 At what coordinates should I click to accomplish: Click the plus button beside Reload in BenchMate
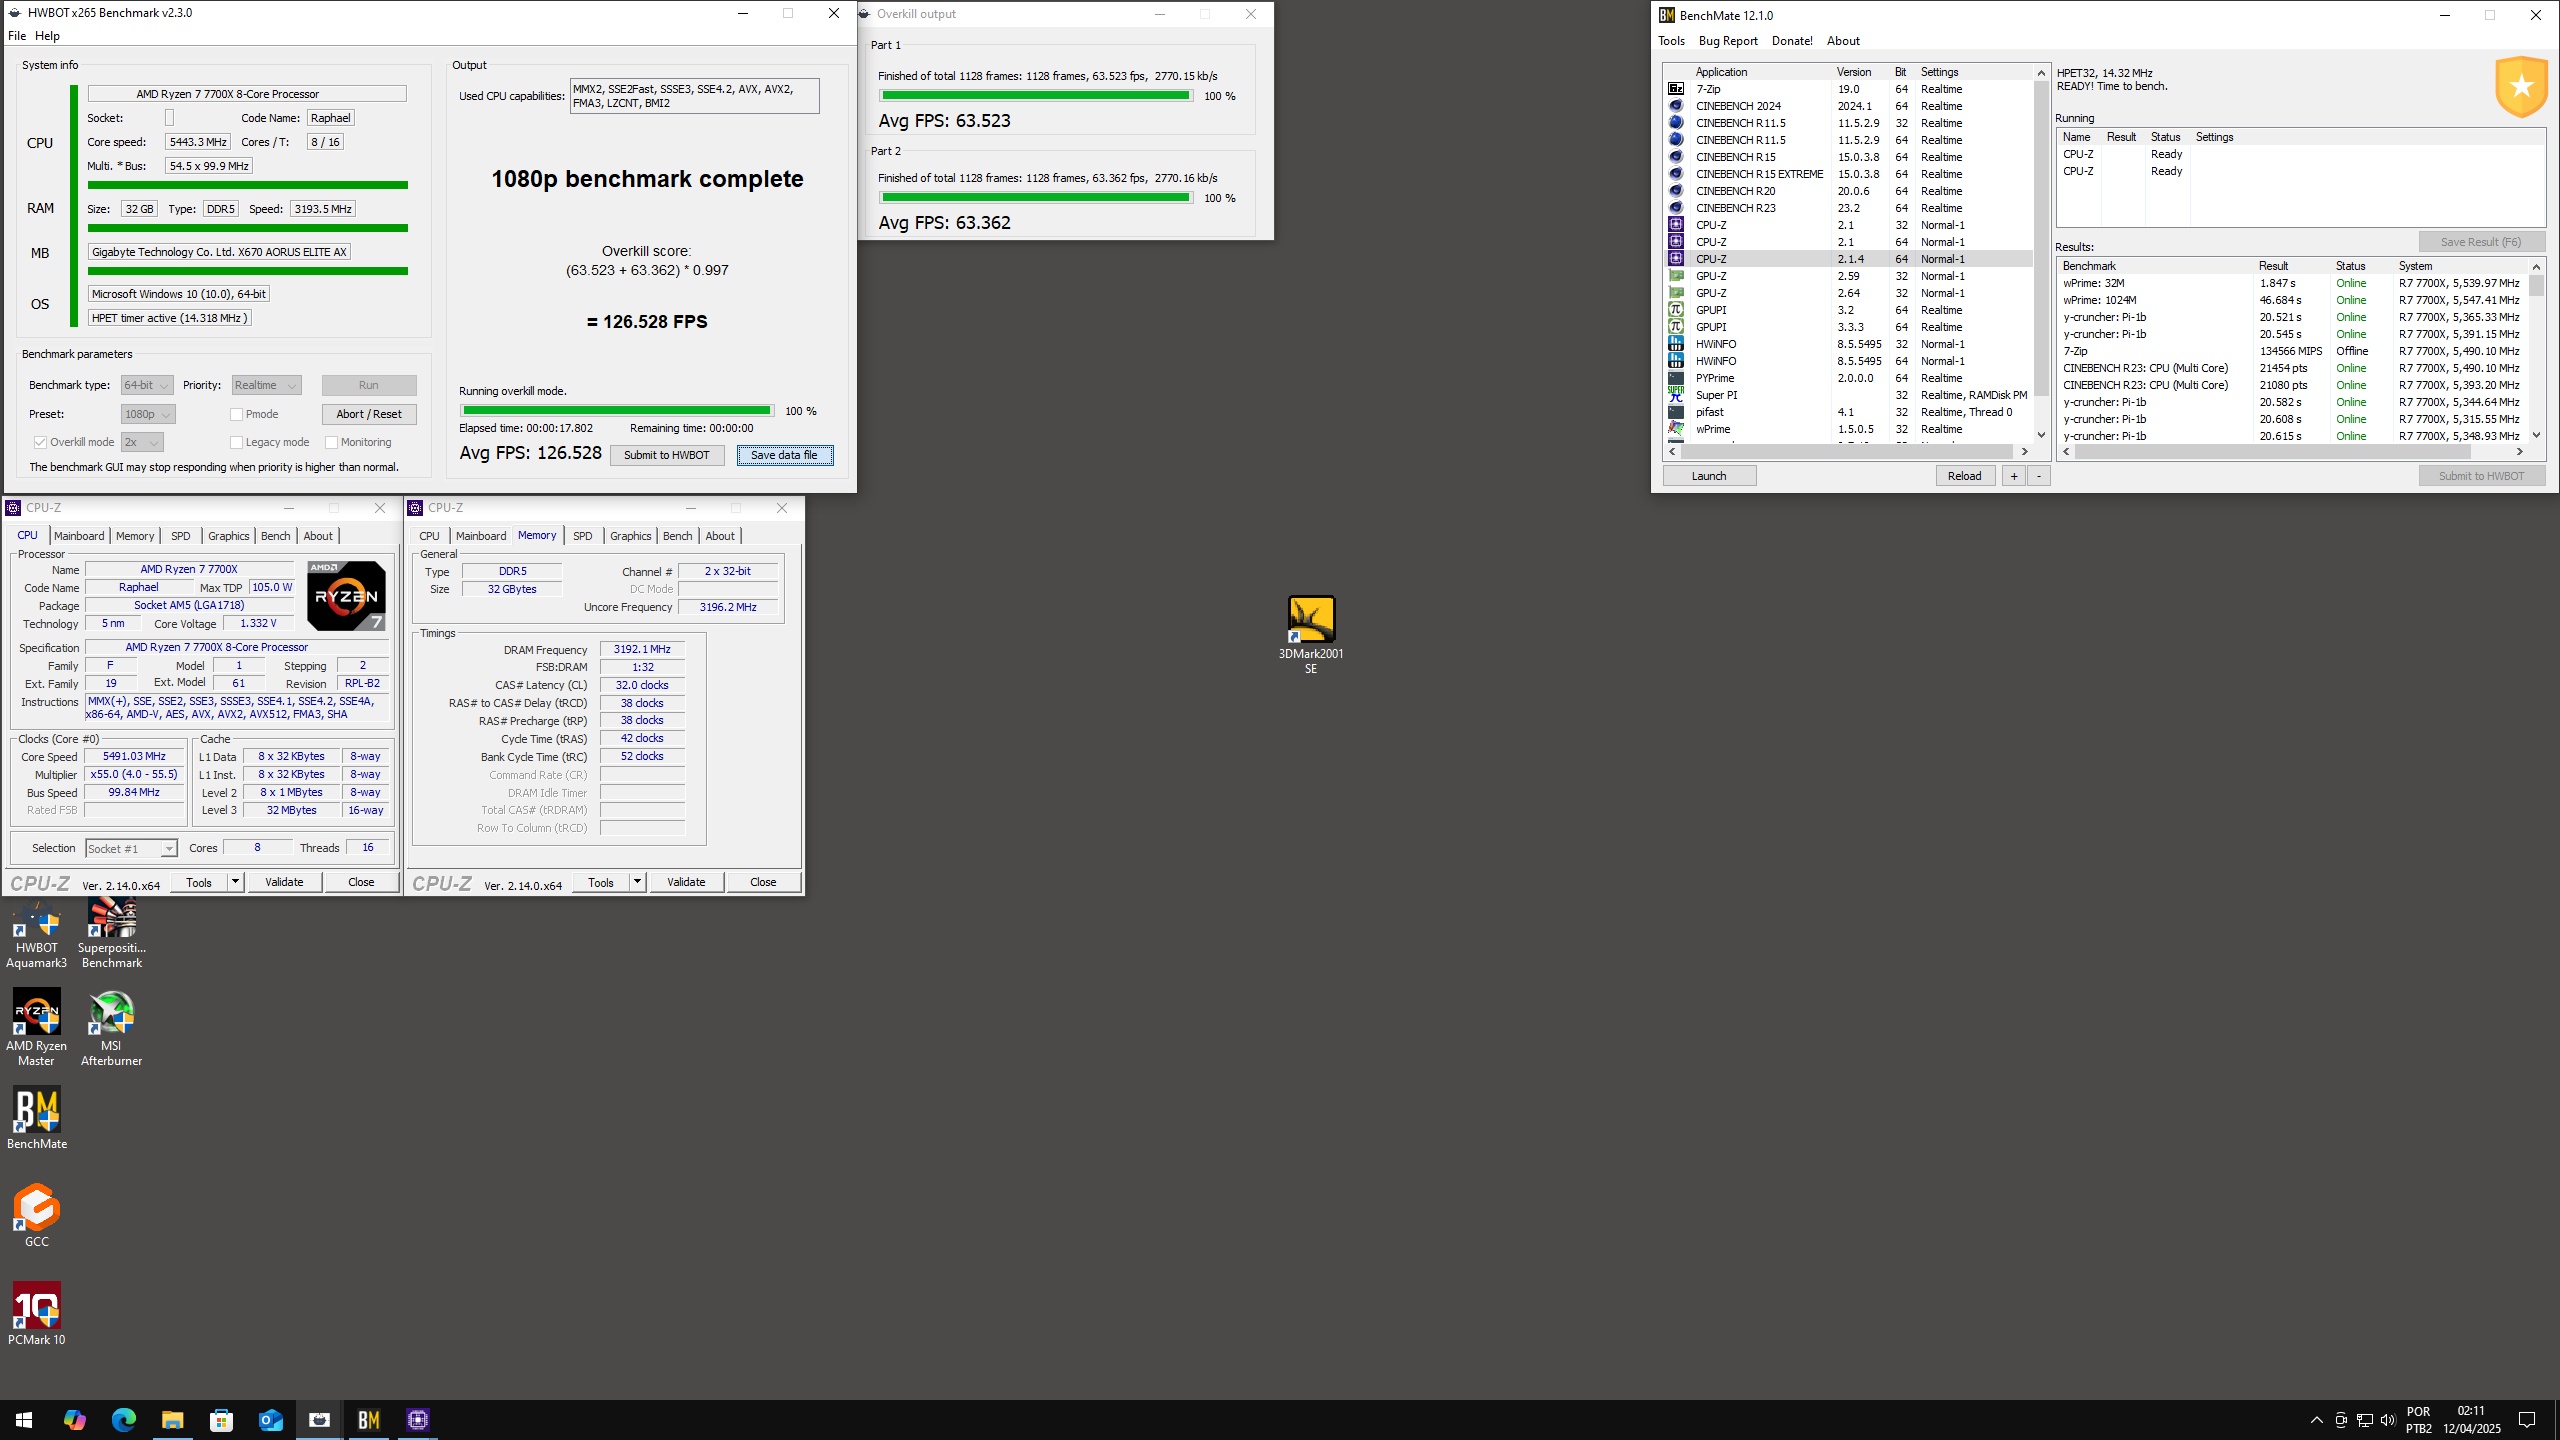2014,476
